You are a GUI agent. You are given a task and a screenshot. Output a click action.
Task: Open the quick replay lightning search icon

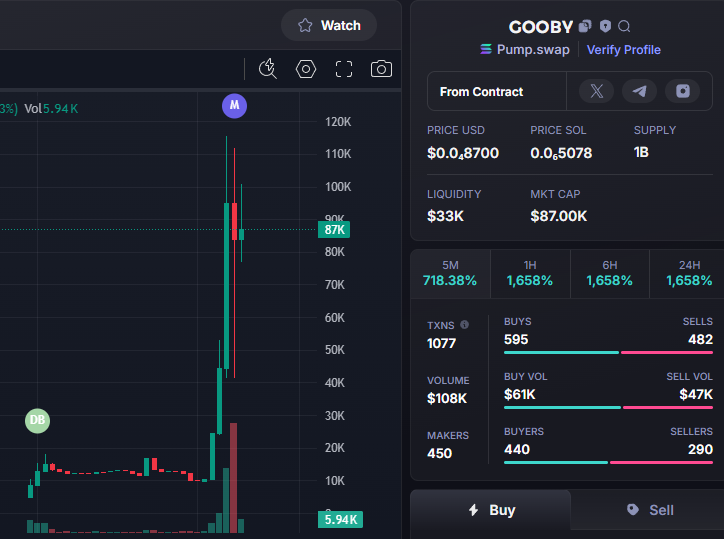click(268, 69)
